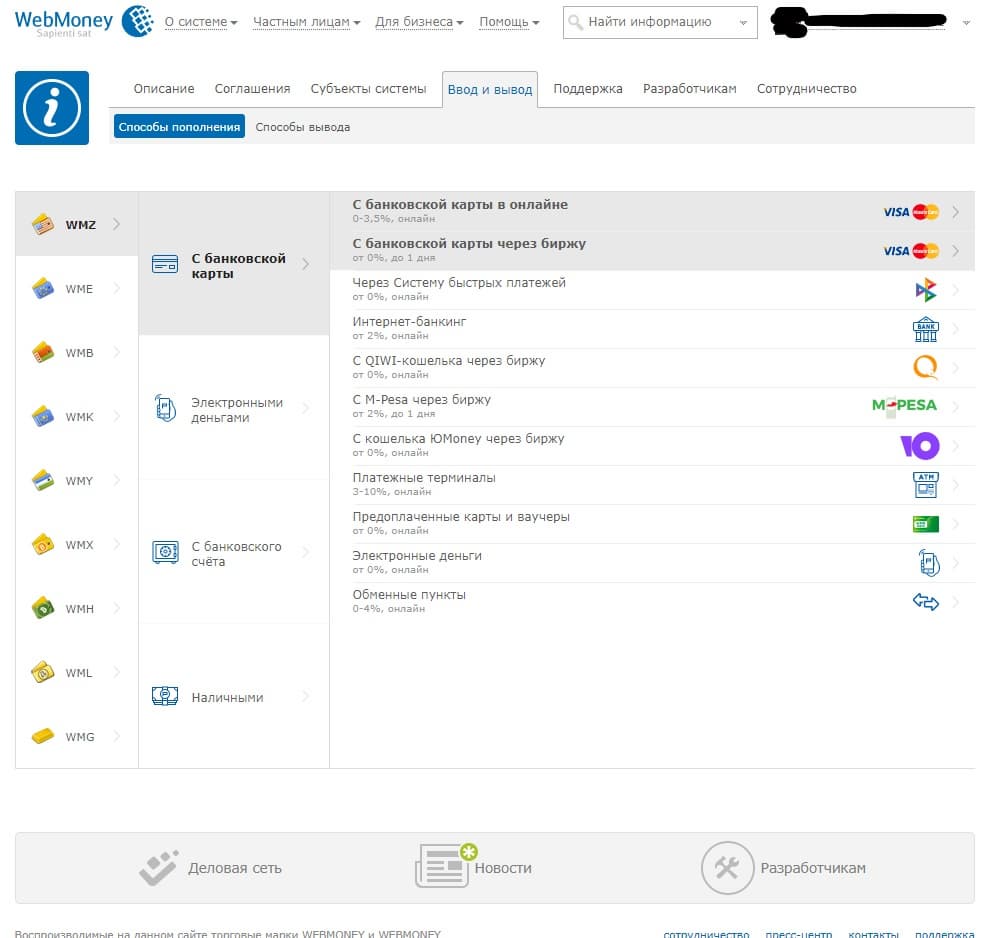Open the пресс-центр footer link
This screenshot has height=938, width=988.
coord(798,934)
